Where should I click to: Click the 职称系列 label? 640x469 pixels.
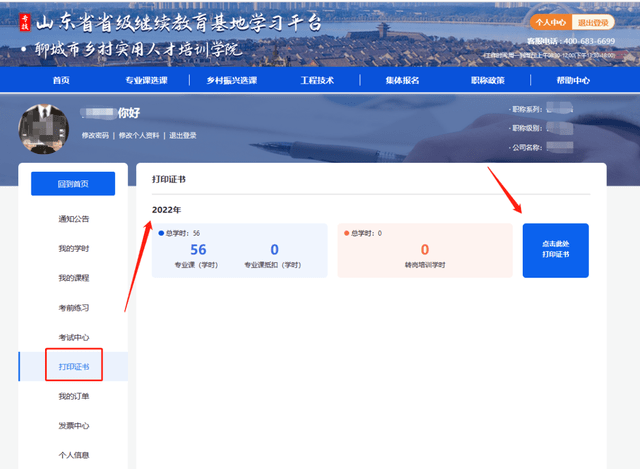(527, 109)
